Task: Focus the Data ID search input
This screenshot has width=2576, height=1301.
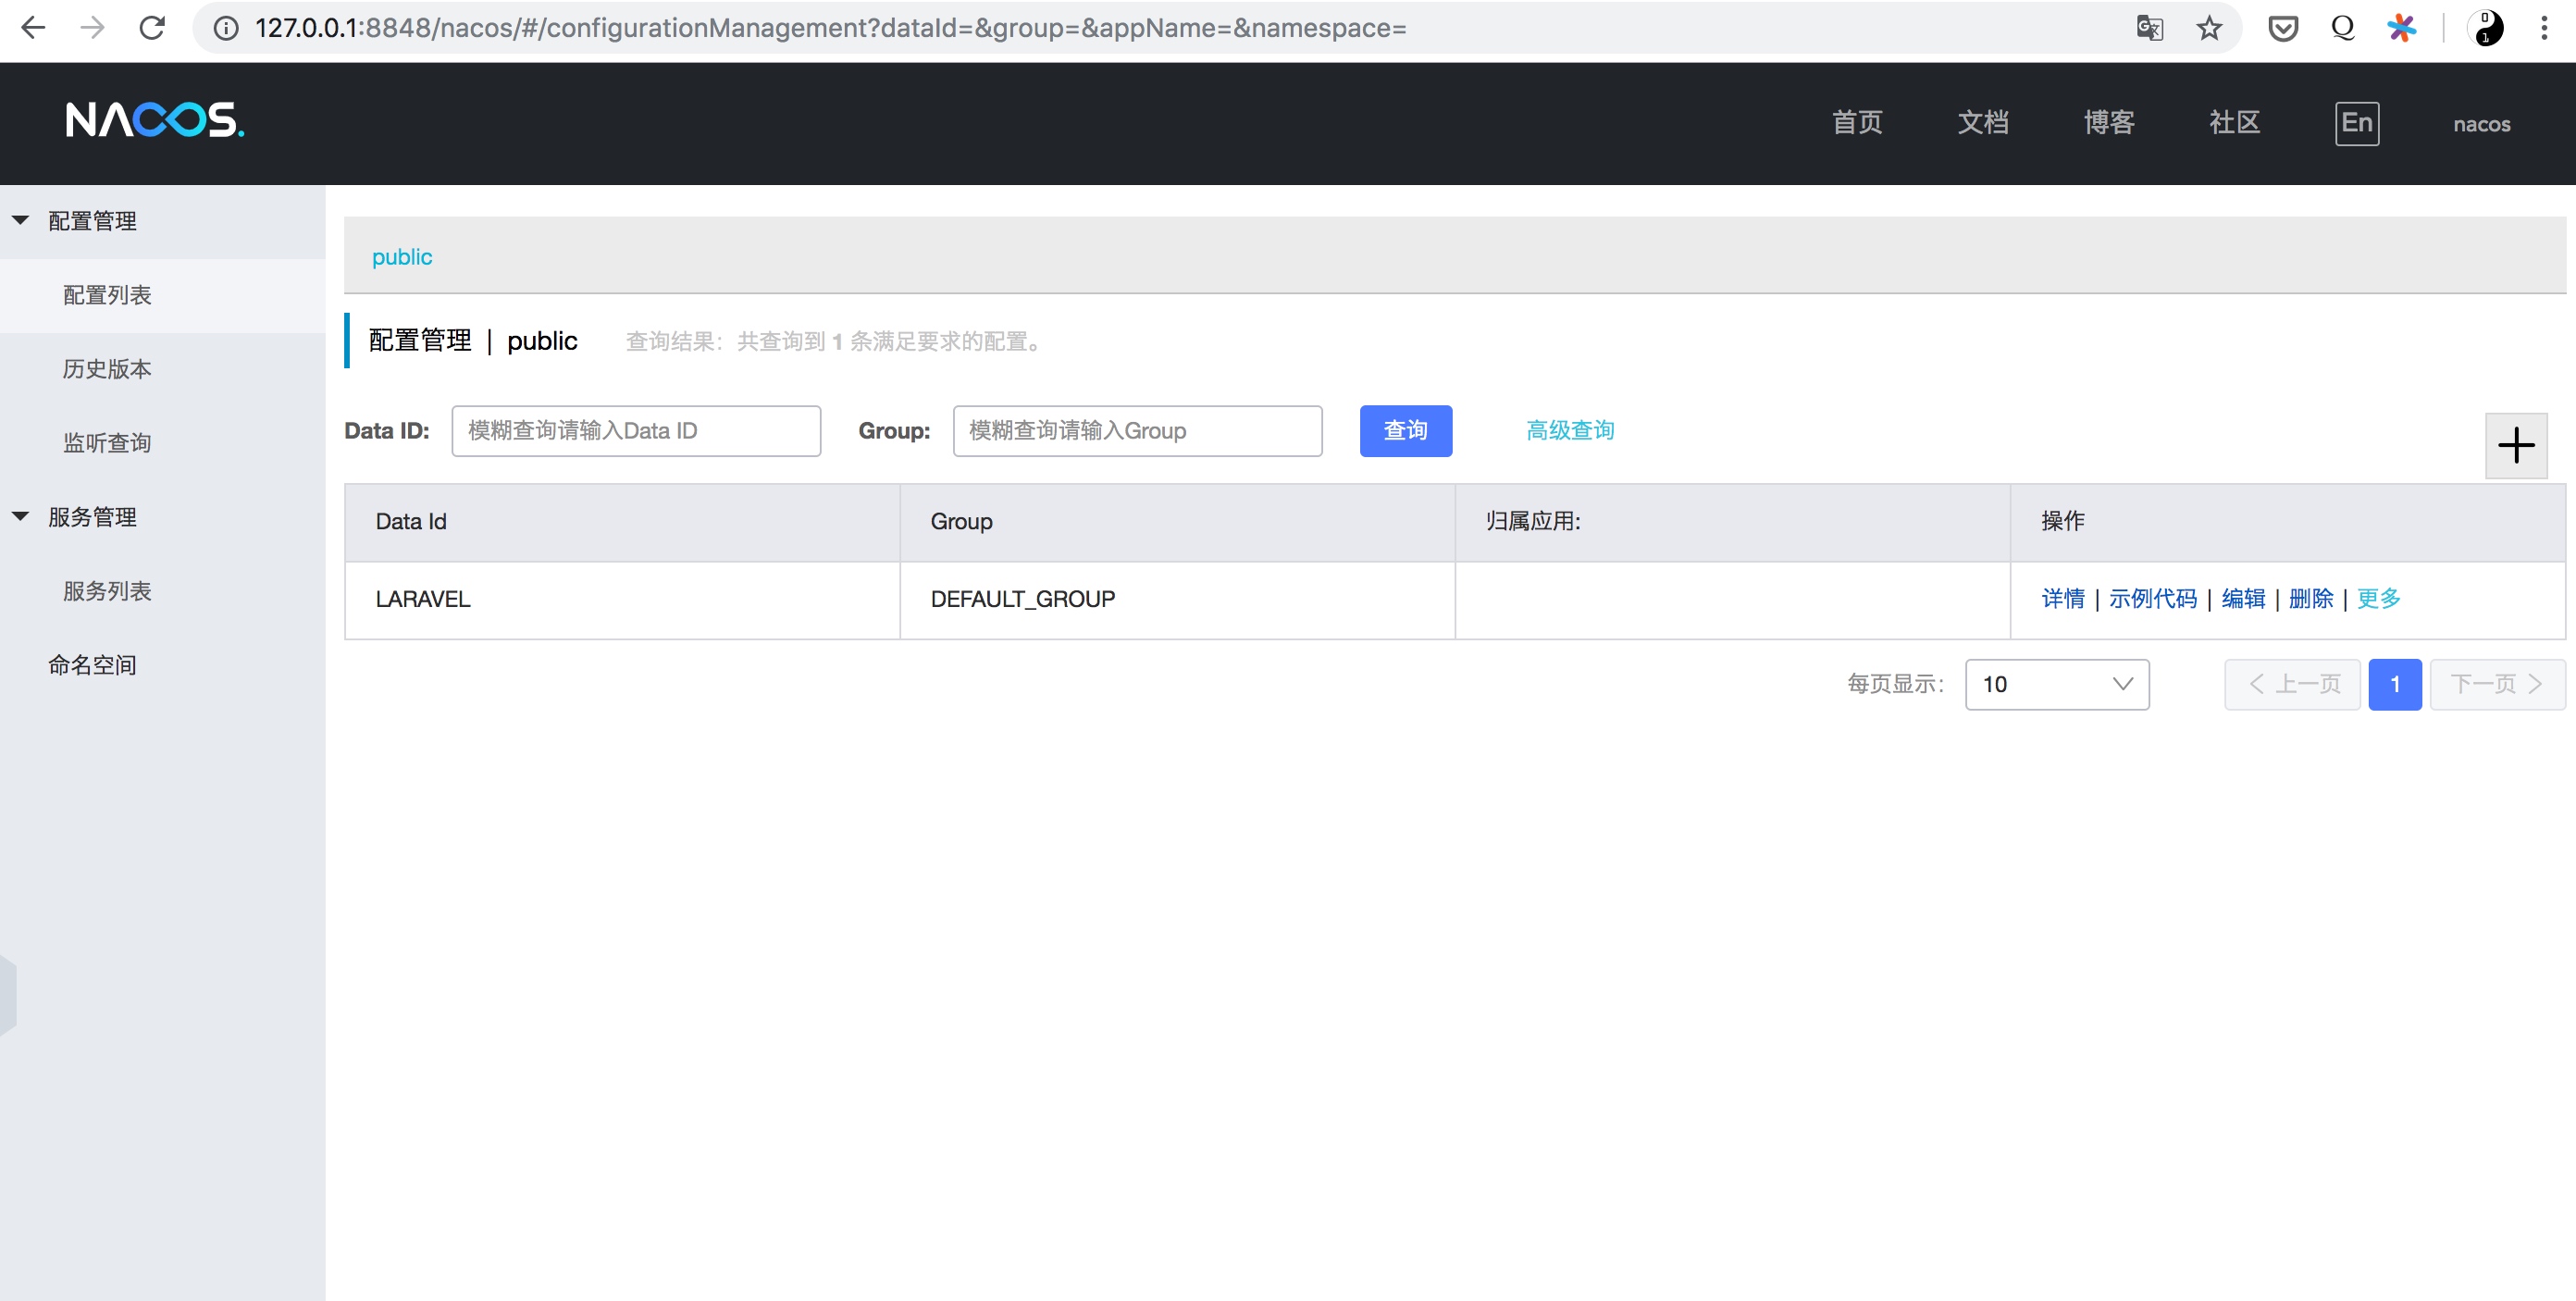Action: (x=635, y=430)
